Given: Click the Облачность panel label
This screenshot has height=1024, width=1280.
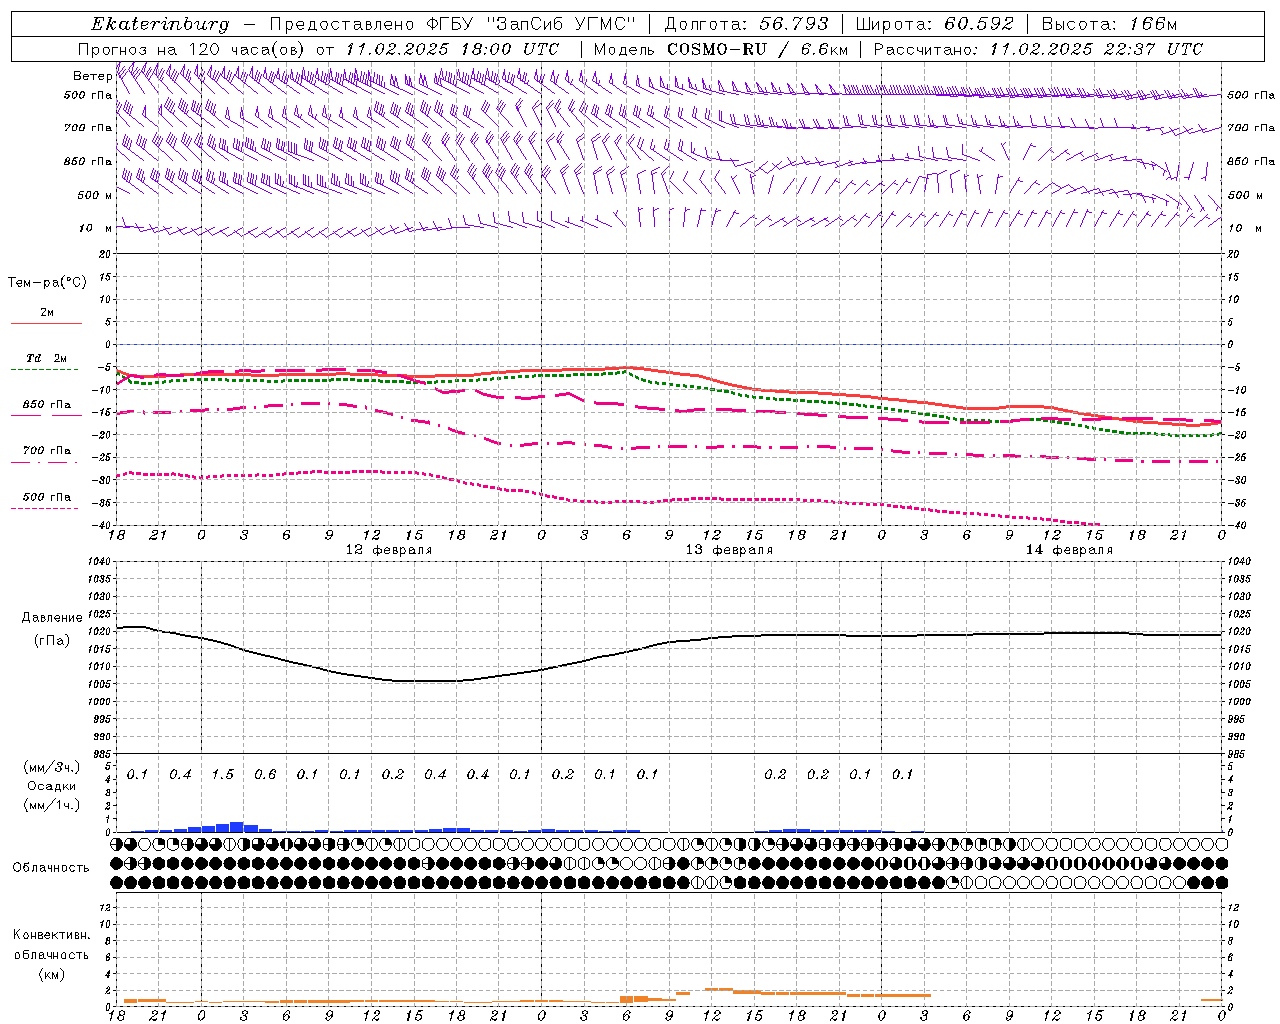Looking at the screenshot, I should tap(51, 868).
